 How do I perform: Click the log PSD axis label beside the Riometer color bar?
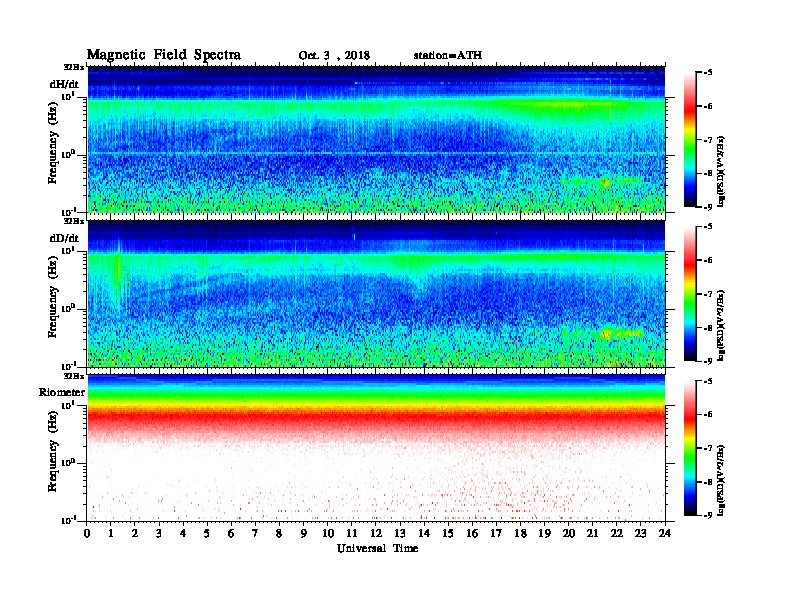coord(721,480)
